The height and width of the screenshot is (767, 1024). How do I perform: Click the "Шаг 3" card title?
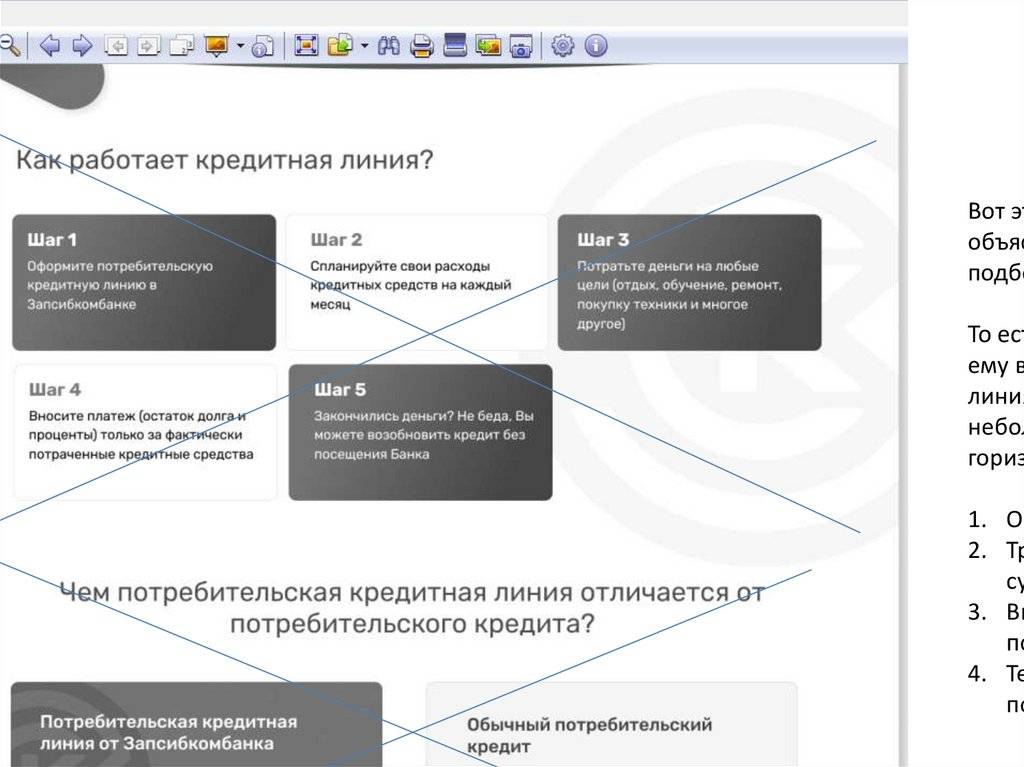[603, 240]
